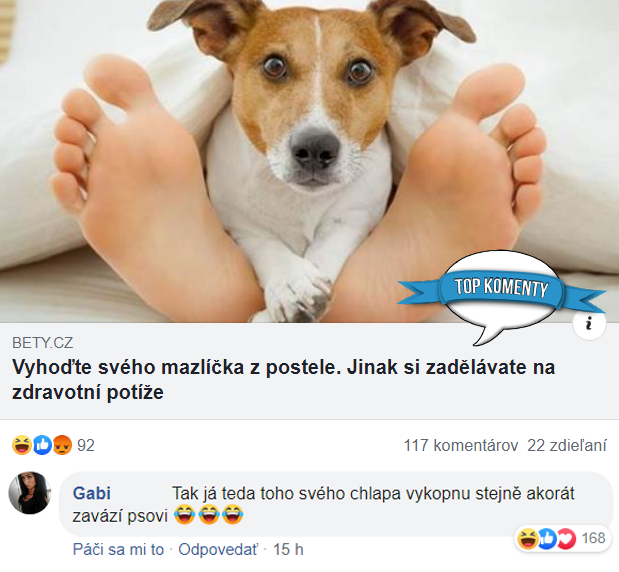Image resolution: width=619 pixels, height=572 pixels.
Task: Click the heart reaction icon on Gabi's comment
Action: coord(567,539)
